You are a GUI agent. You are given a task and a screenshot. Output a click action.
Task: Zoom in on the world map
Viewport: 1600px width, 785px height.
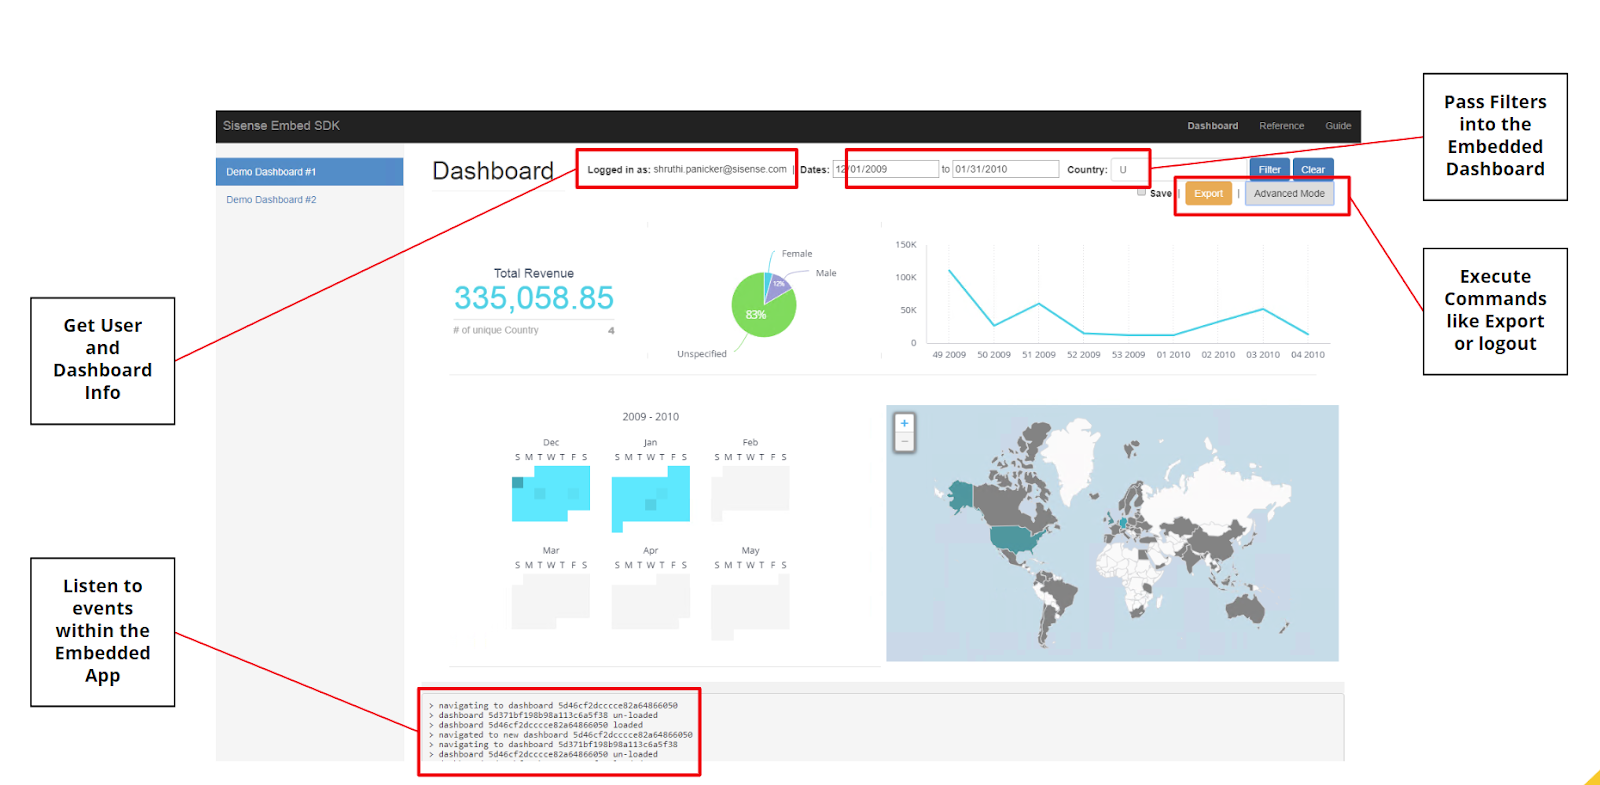pyautogui.click(x=904, y=423)
